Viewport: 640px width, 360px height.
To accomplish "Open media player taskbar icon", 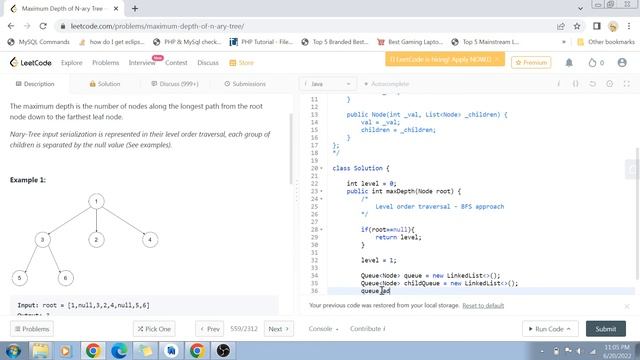I will 65,351.
